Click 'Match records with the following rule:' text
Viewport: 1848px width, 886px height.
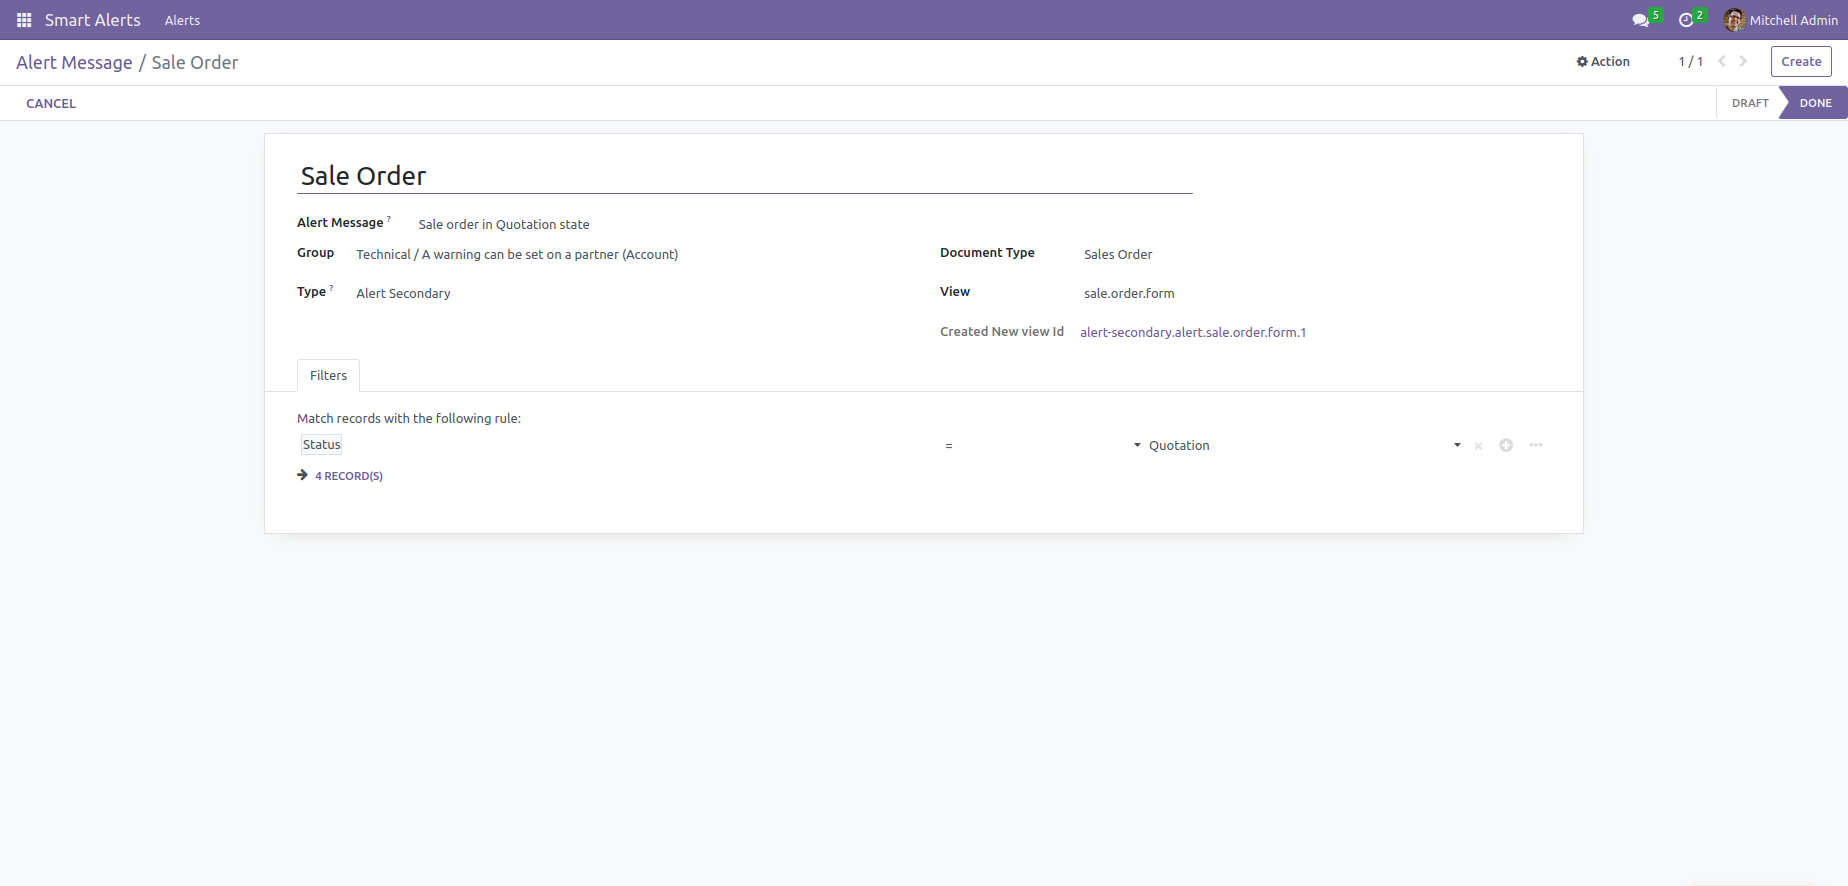pyautogui.click(x=409, y=418)
